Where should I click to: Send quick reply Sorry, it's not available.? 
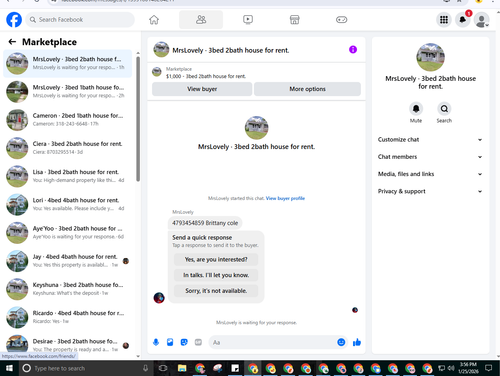(216, 291)
